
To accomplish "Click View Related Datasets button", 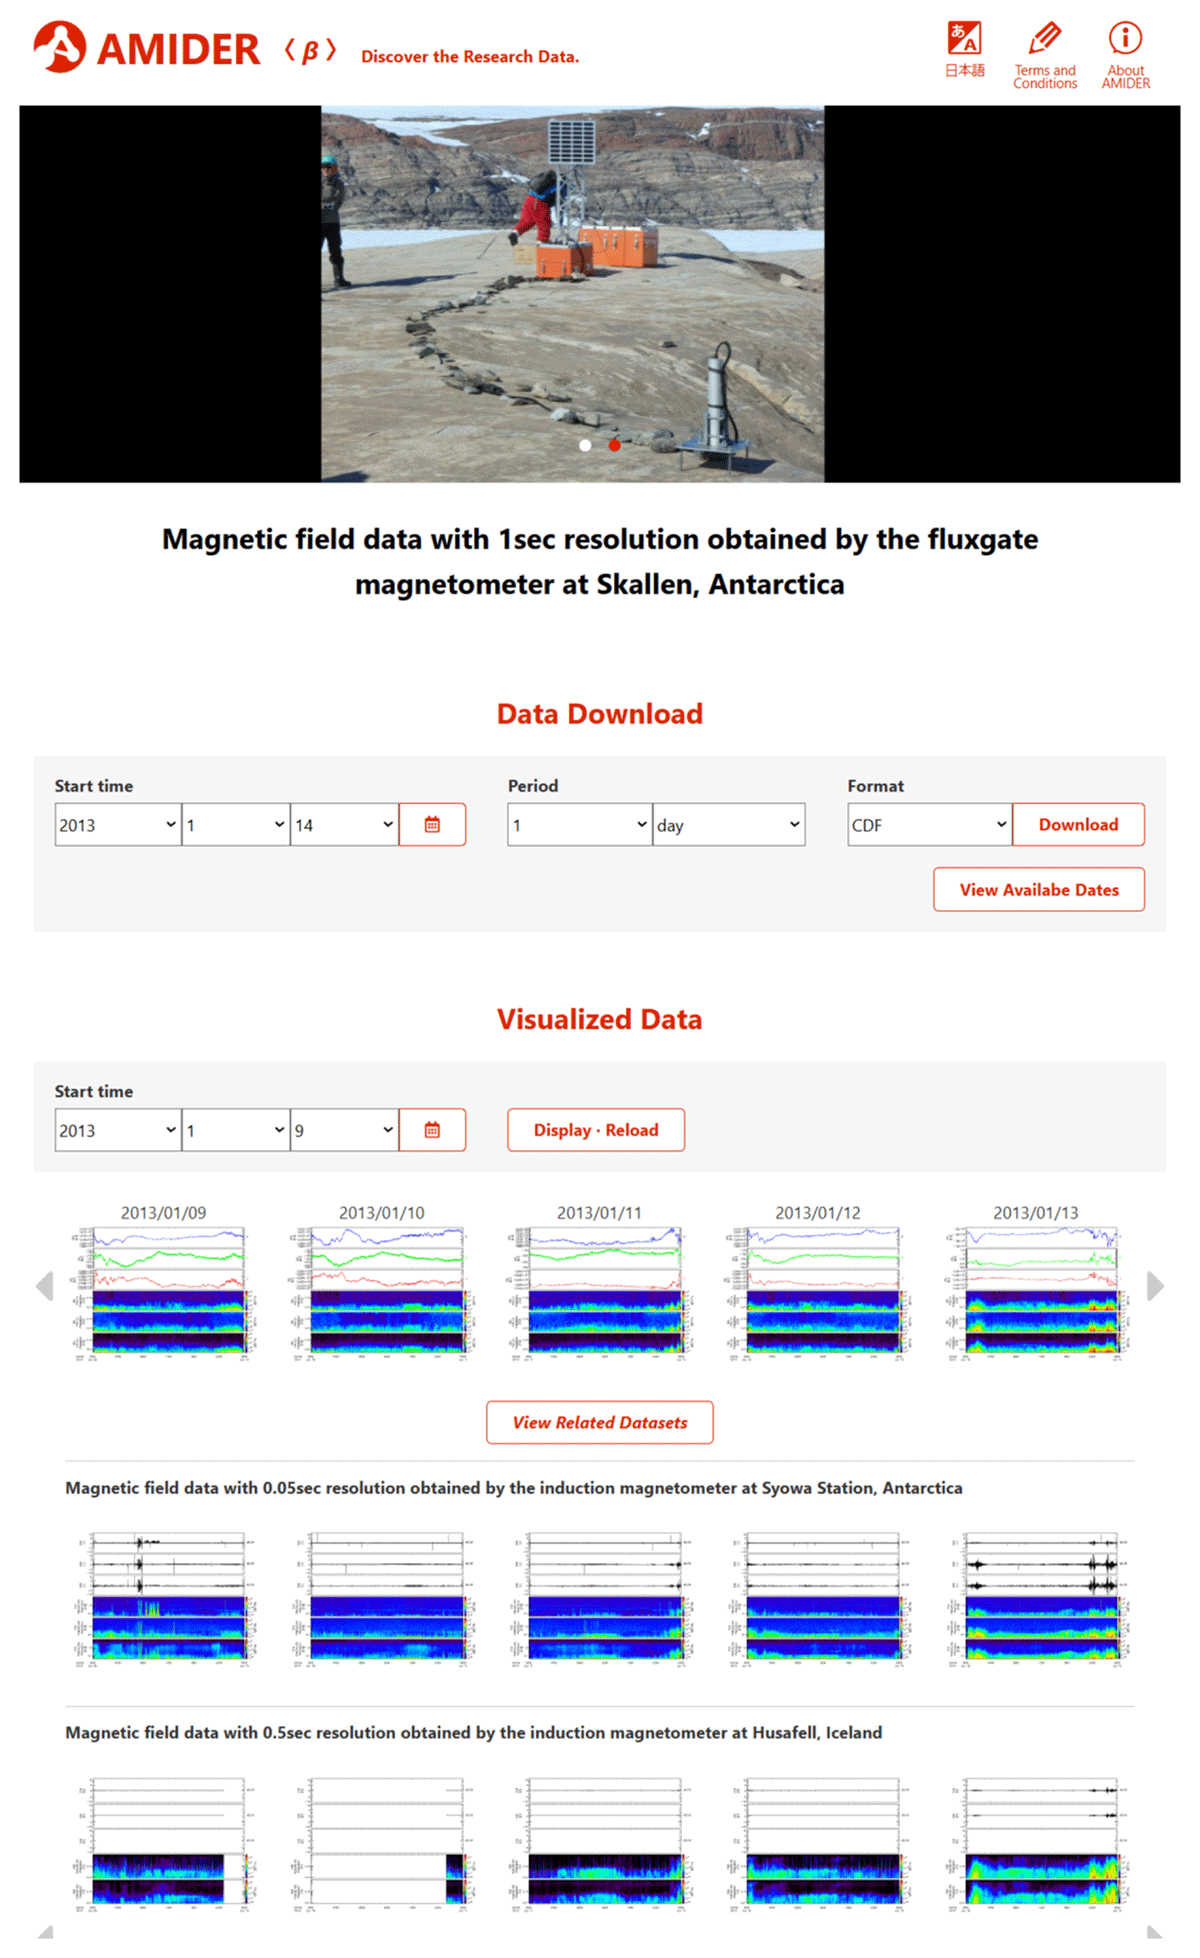I will 600,1423.
